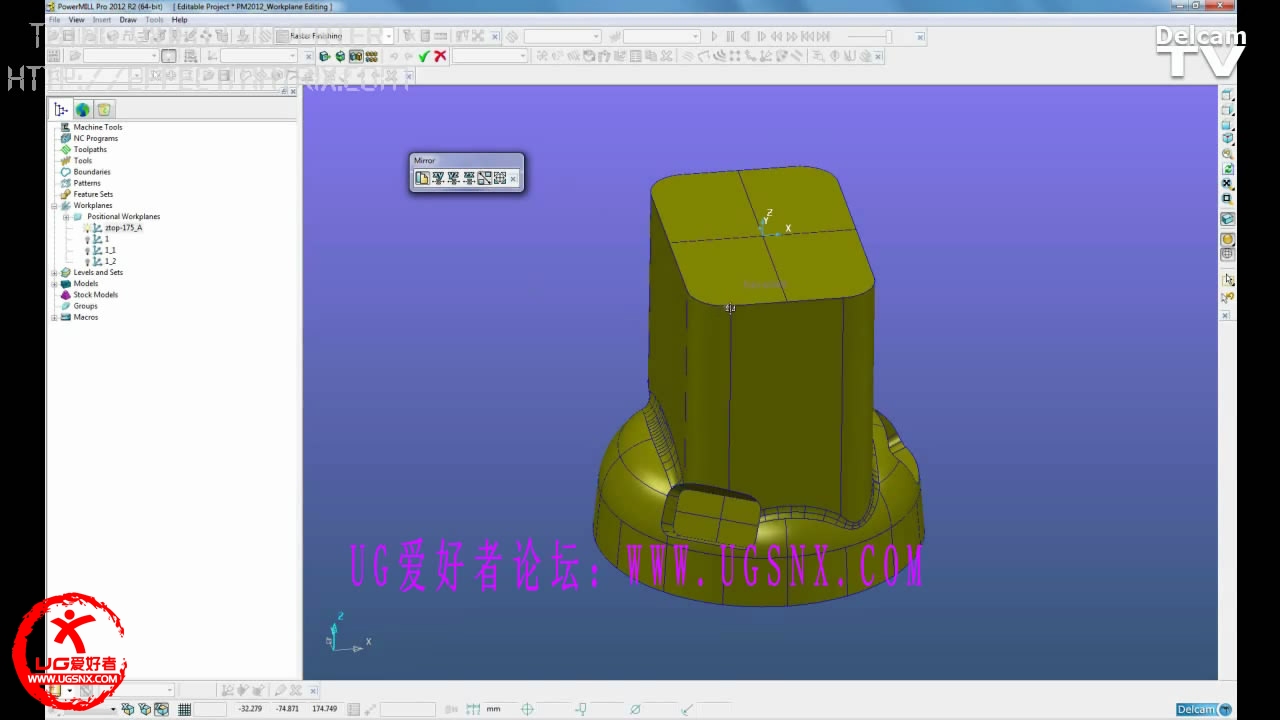Screen dimensions: 1280x720
Task: Pause the toolpath simulation
Action: point(730,36)
